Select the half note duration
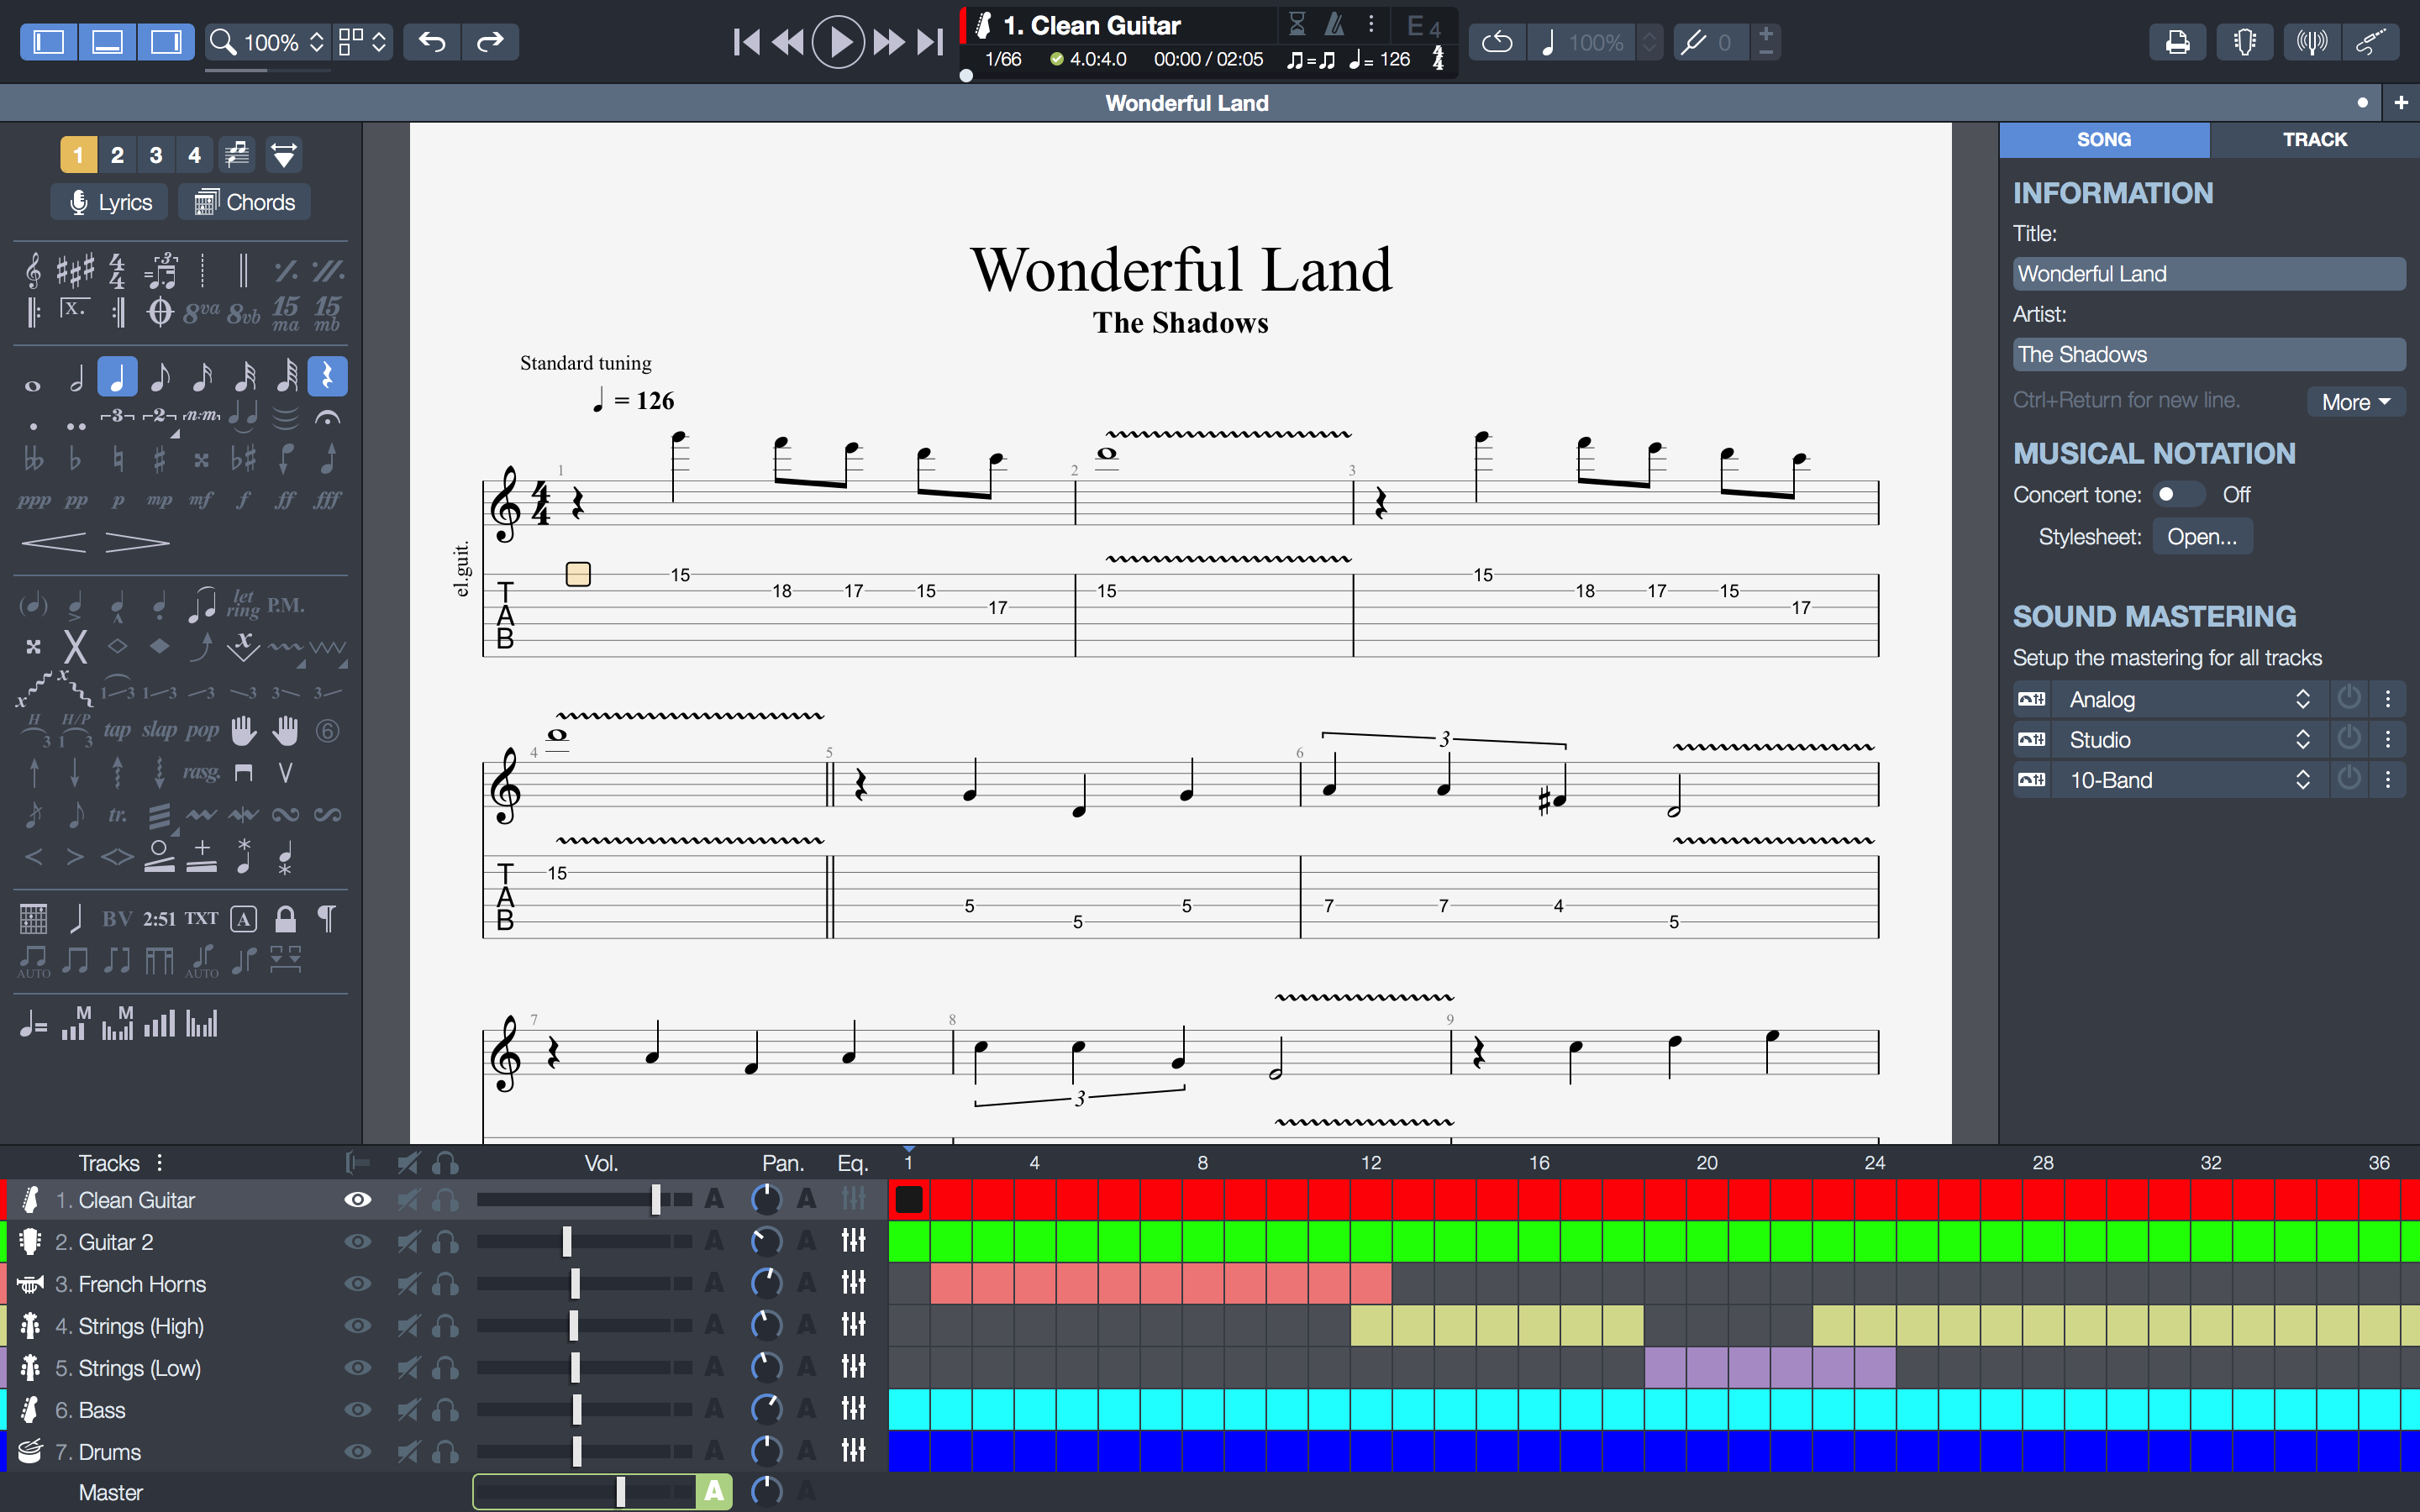The width and height of the screenshot is (2420, 1512). (75, 378)
